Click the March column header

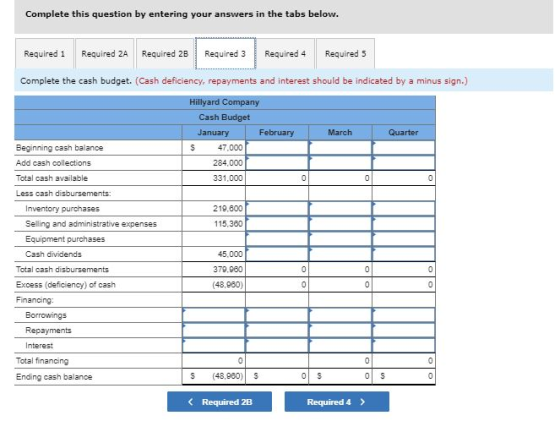pos(340,132)
